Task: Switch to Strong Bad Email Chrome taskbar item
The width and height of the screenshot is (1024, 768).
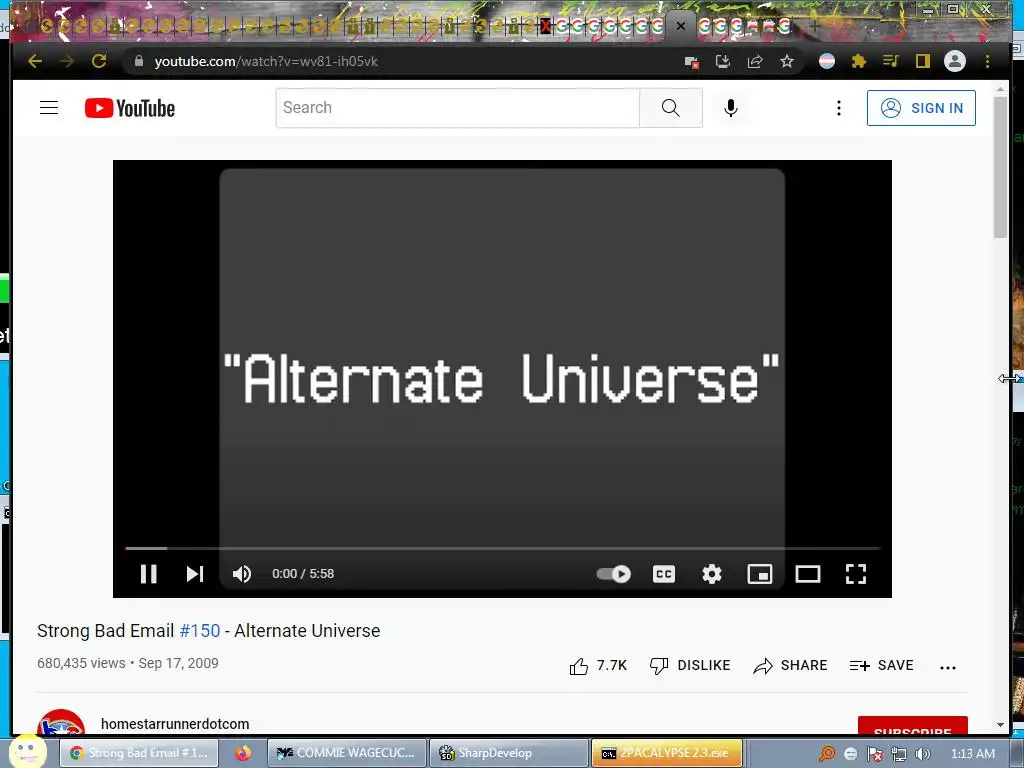Action: click(x=140, y=753)
